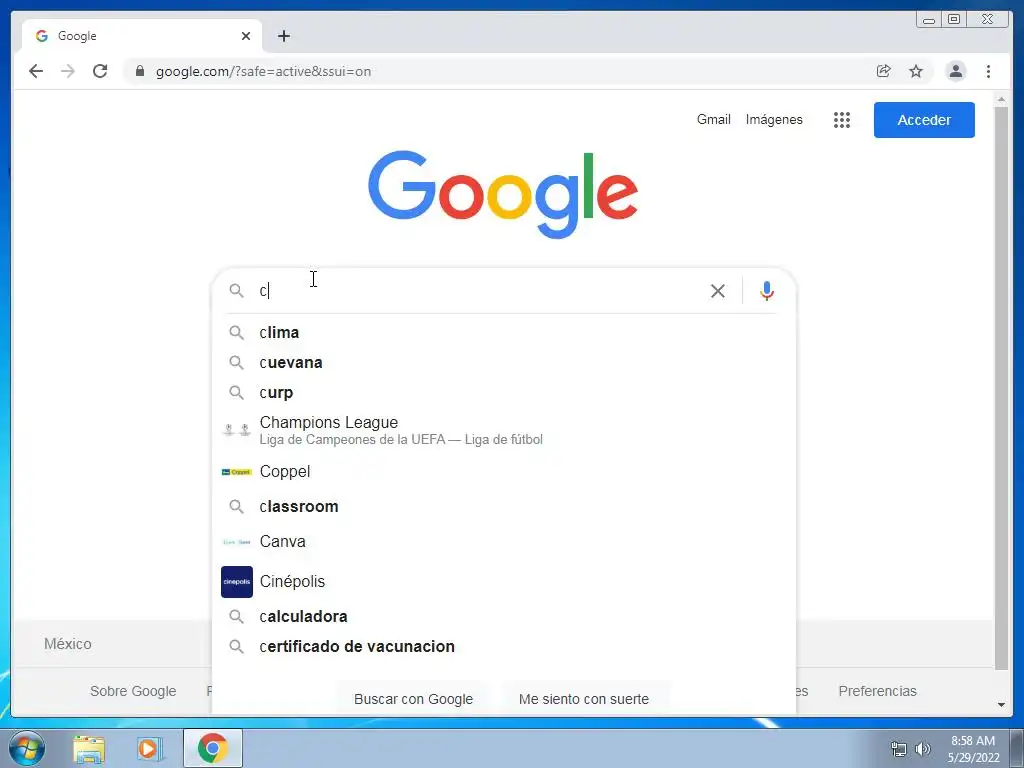The height and width of the screenshot is (768, 1024).
Task: Open the Windows Start menu
Action: (27, 748)
